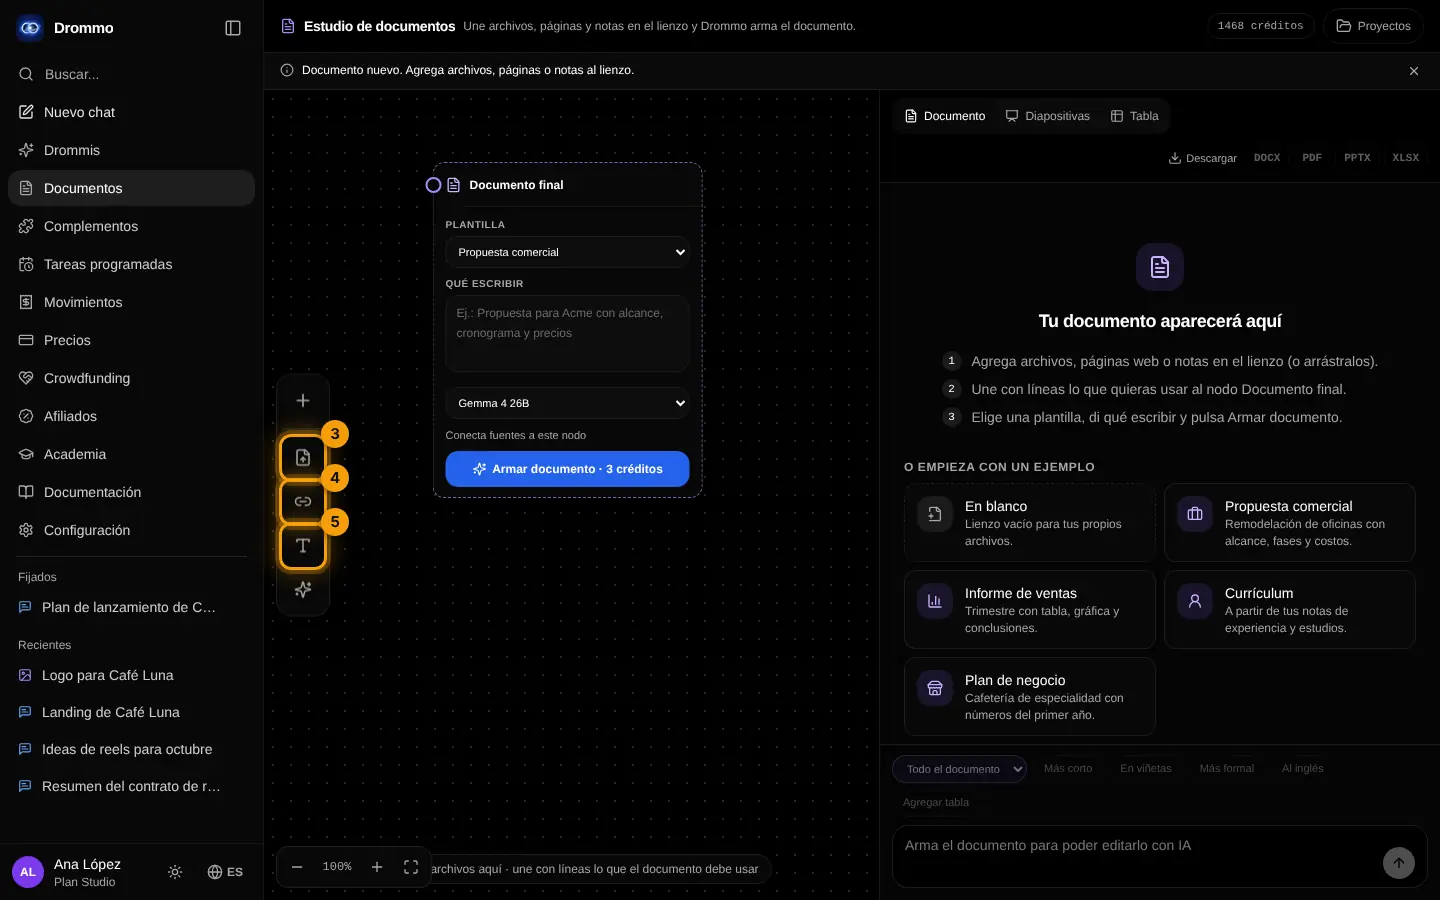Switch language from ES
Image resolution: width=1440 pixels, height=900 pixels.
tap(225, 872)
